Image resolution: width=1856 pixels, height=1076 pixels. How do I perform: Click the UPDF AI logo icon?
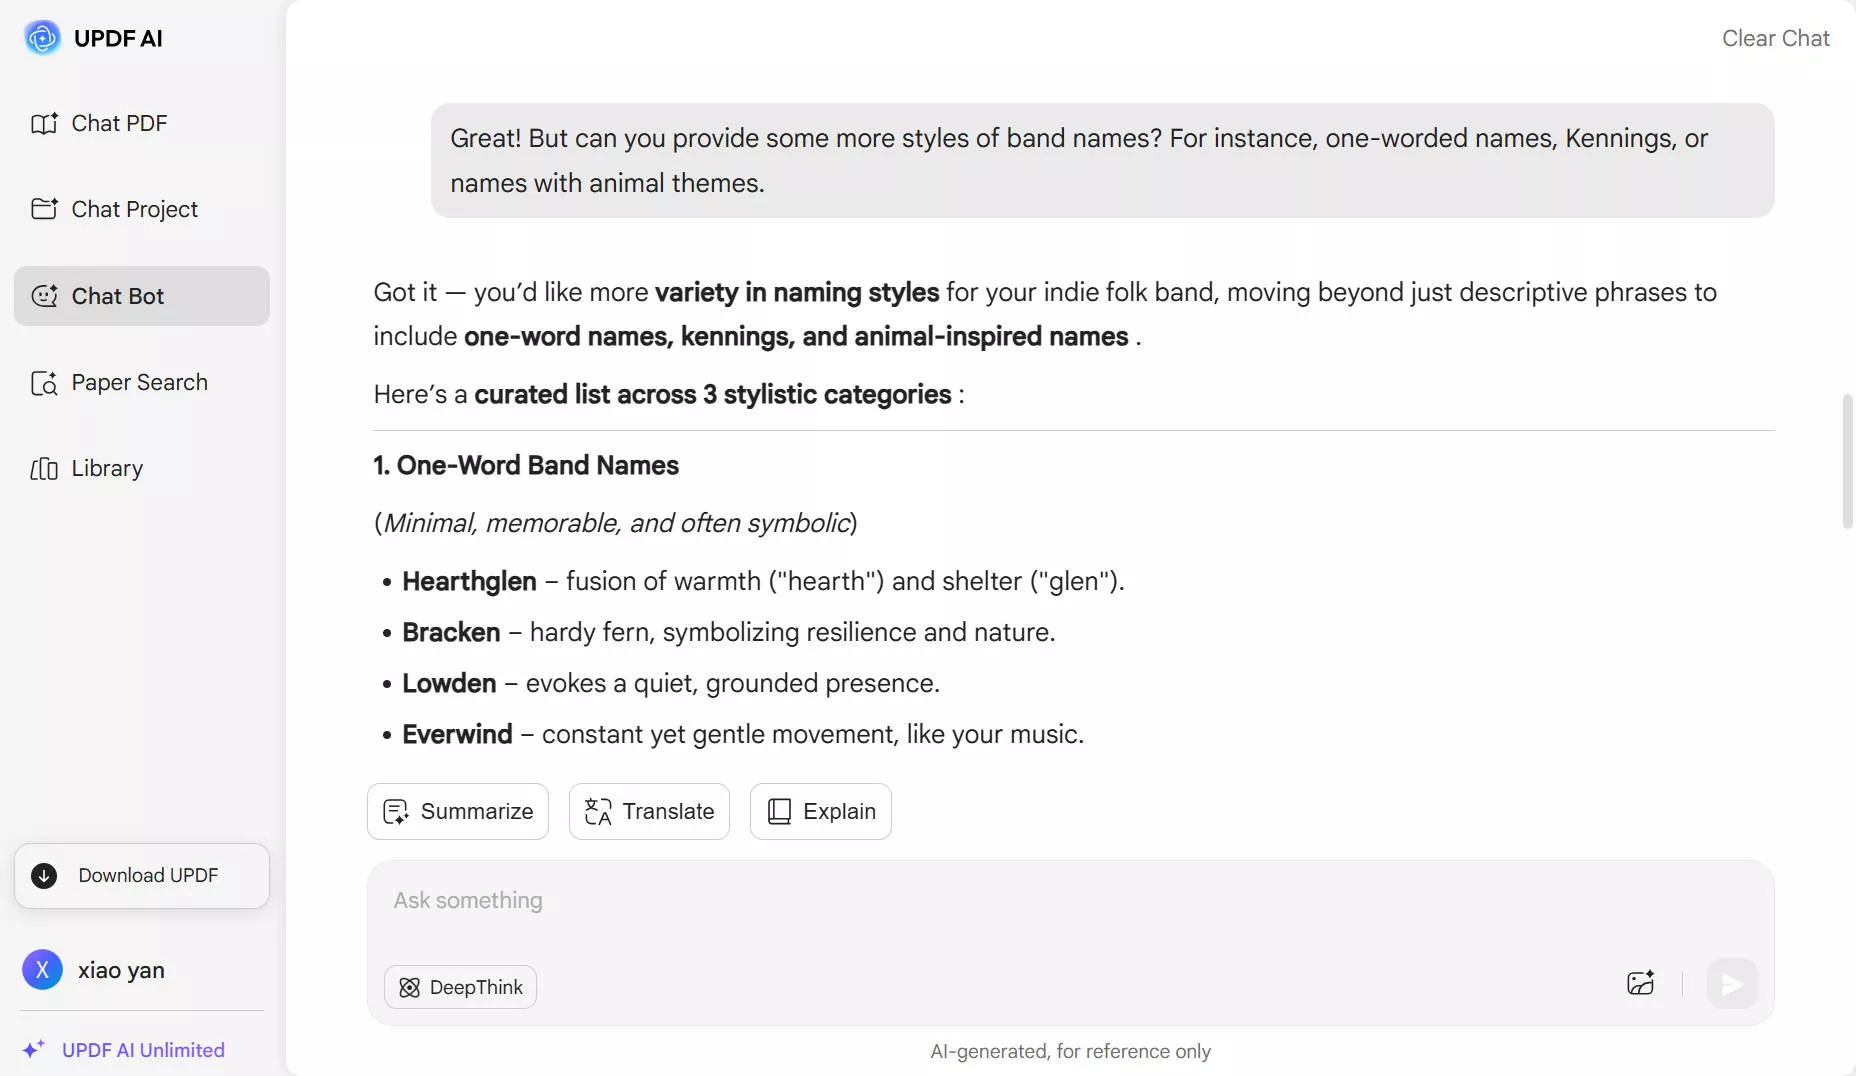coord(42,38)
